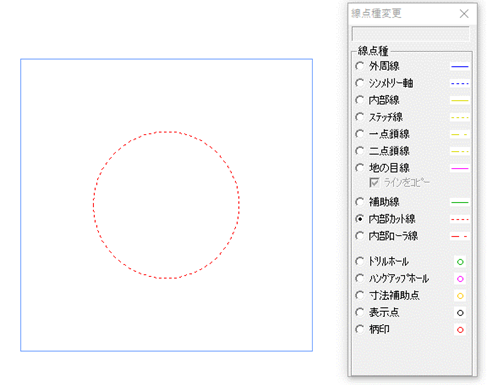
Task: Click the magenta ハングアップホール circle icon
Action: pyautogui.click(x=460, y=279)
